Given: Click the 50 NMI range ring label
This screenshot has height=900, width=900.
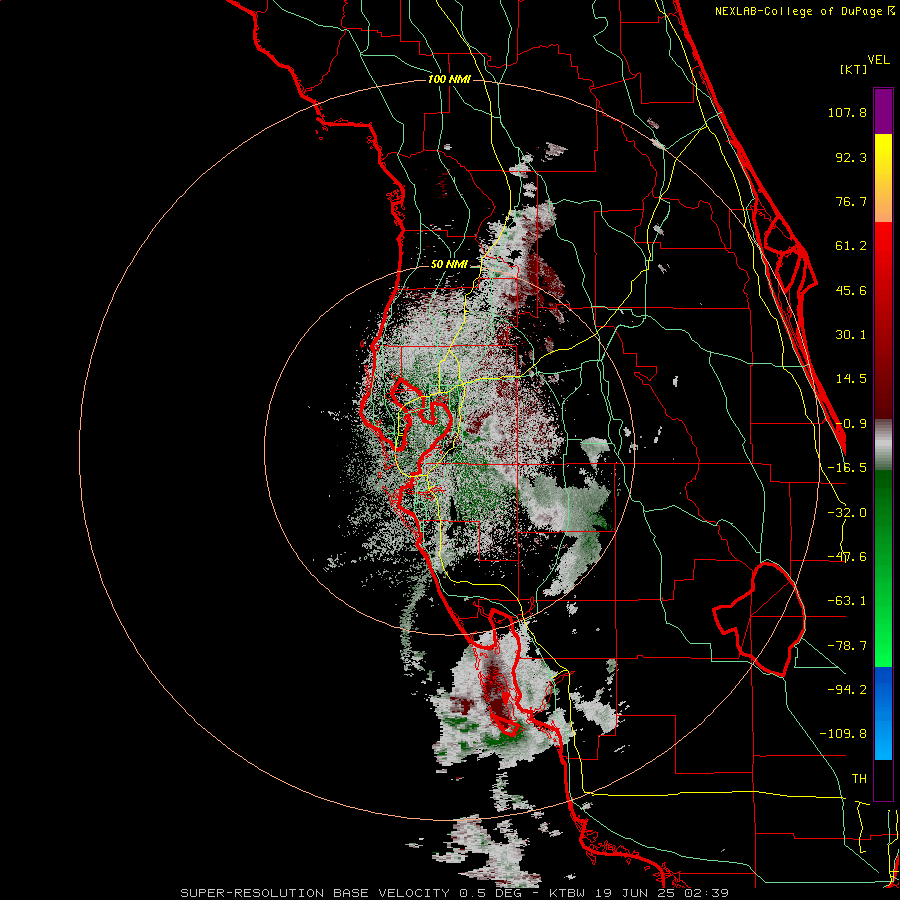Looking at the screenshot, I should point(449,264).
